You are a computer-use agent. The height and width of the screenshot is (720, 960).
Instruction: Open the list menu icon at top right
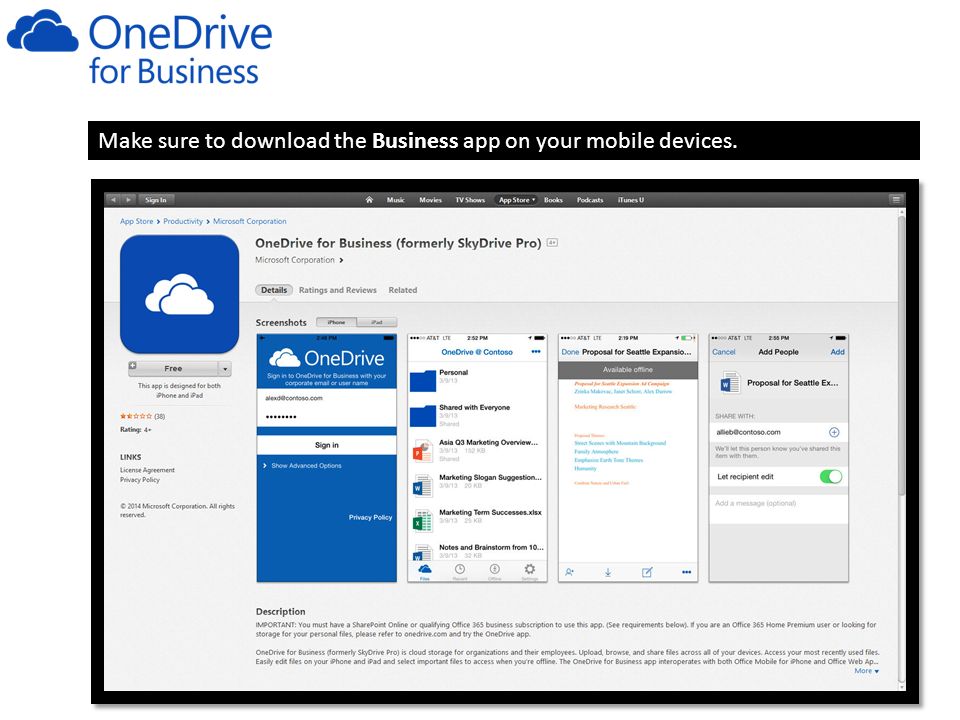pyautogui.click(x=896, y=200)
